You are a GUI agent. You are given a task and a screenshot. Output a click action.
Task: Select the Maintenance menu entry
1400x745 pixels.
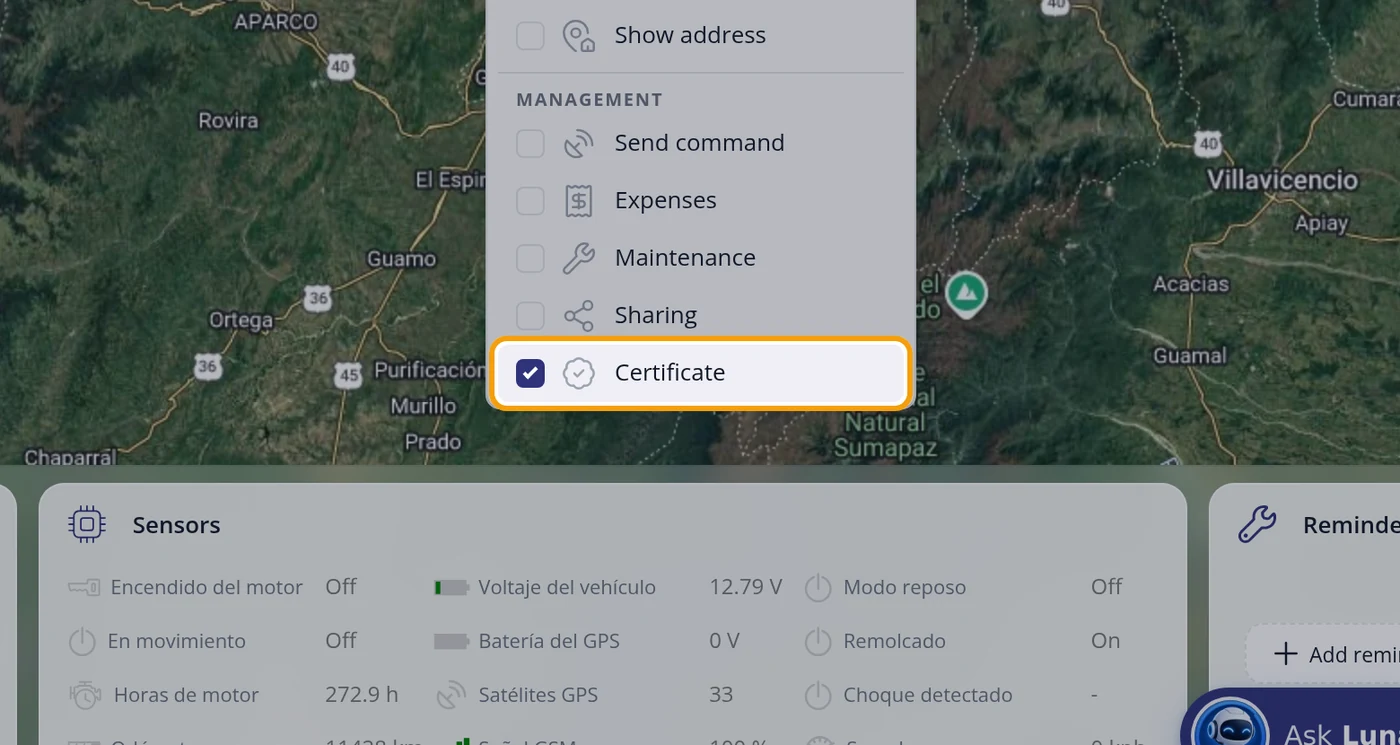(x=700, y=259)
